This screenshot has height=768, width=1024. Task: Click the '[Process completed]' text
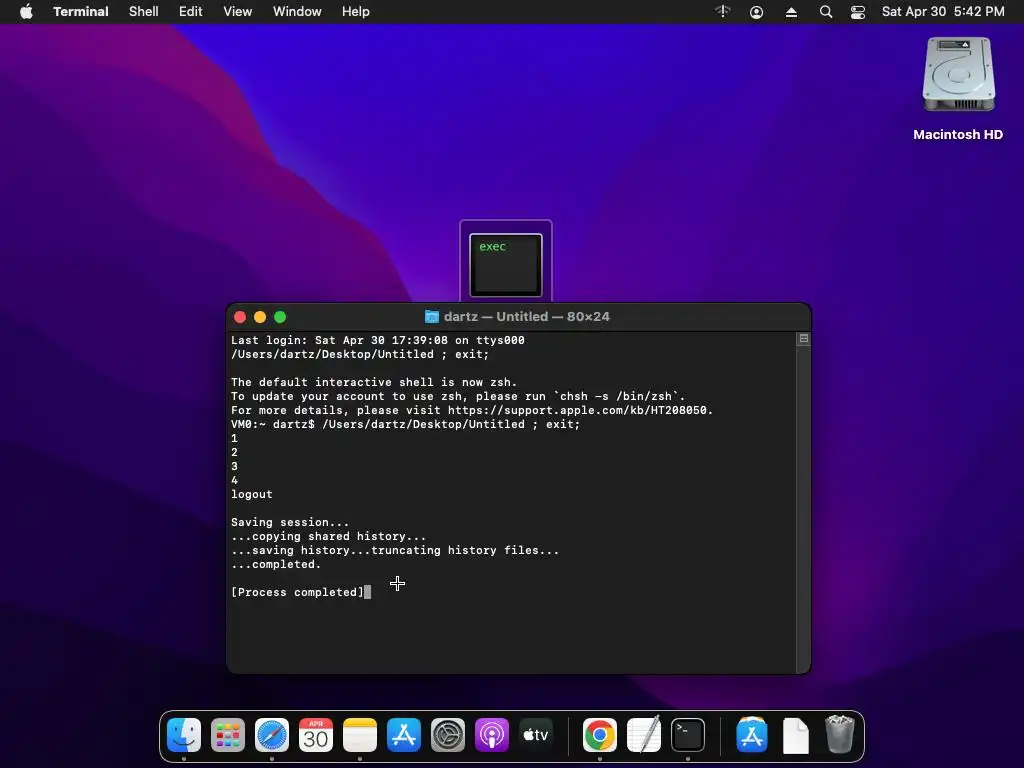(x=297, y=592)
